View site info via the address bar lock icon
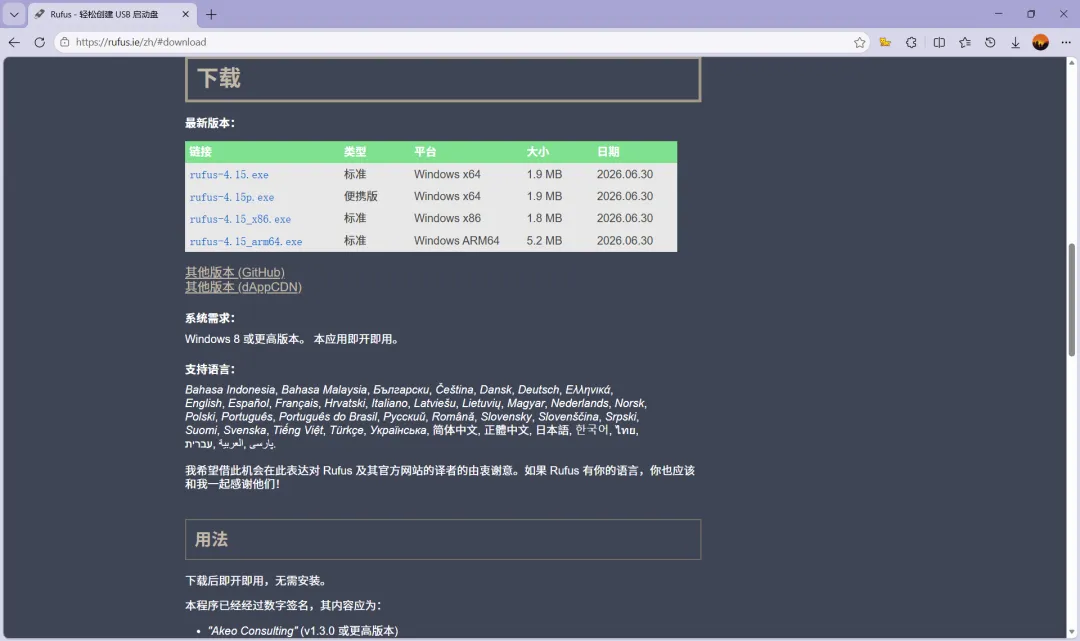Screen dimensions: 1080x641 [x=64, y=42]
